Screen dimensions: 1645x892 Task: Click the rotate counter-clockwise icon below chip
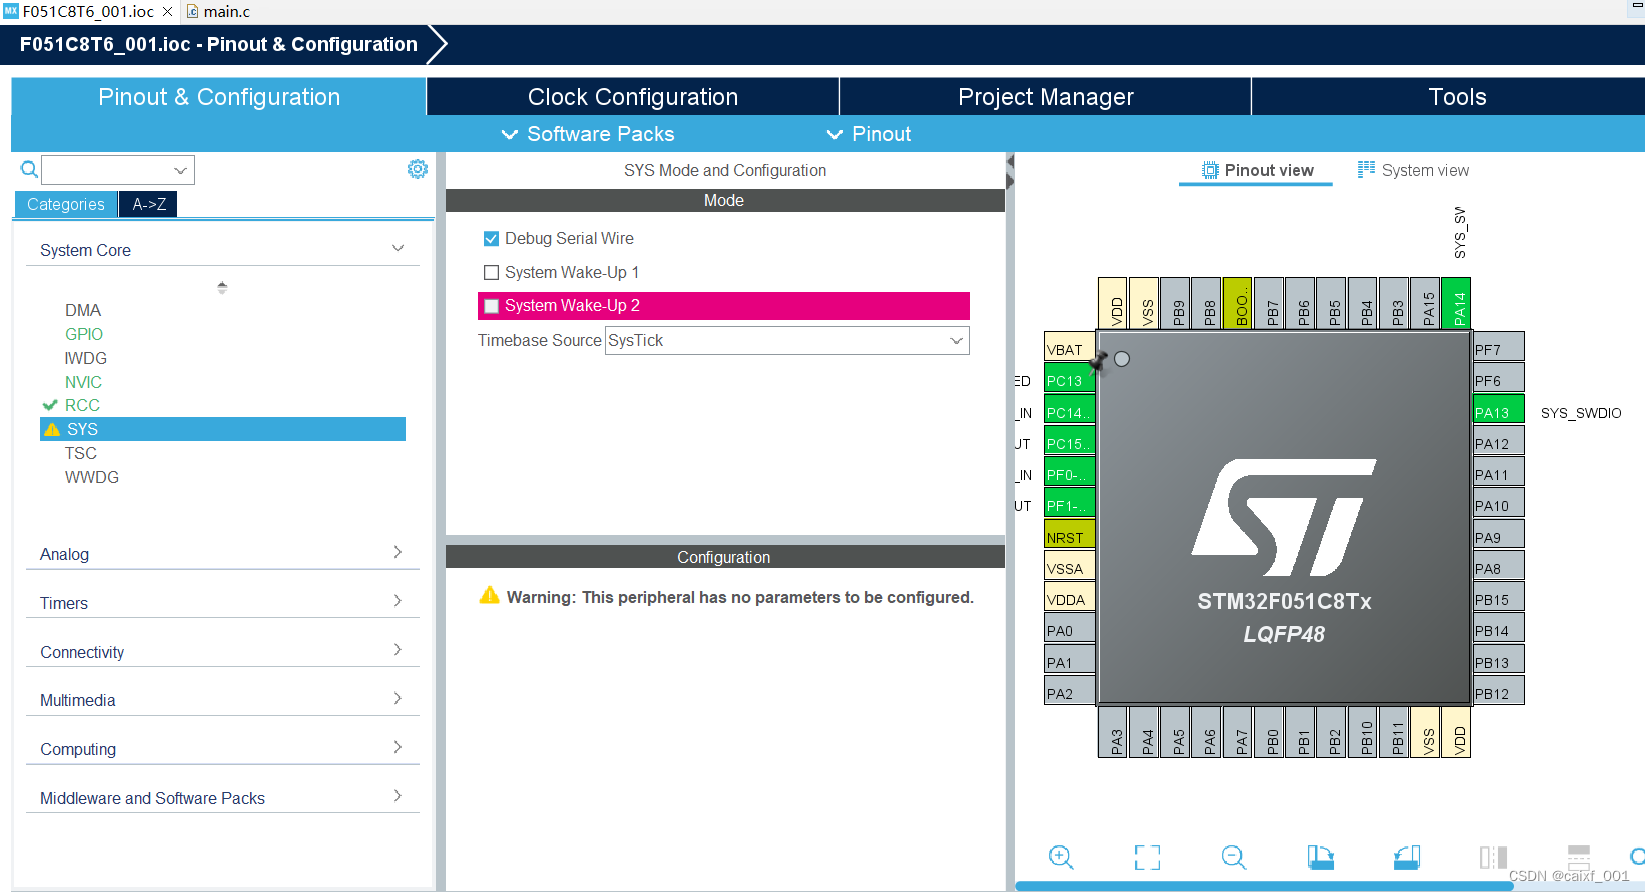(x=1407, y=857)
